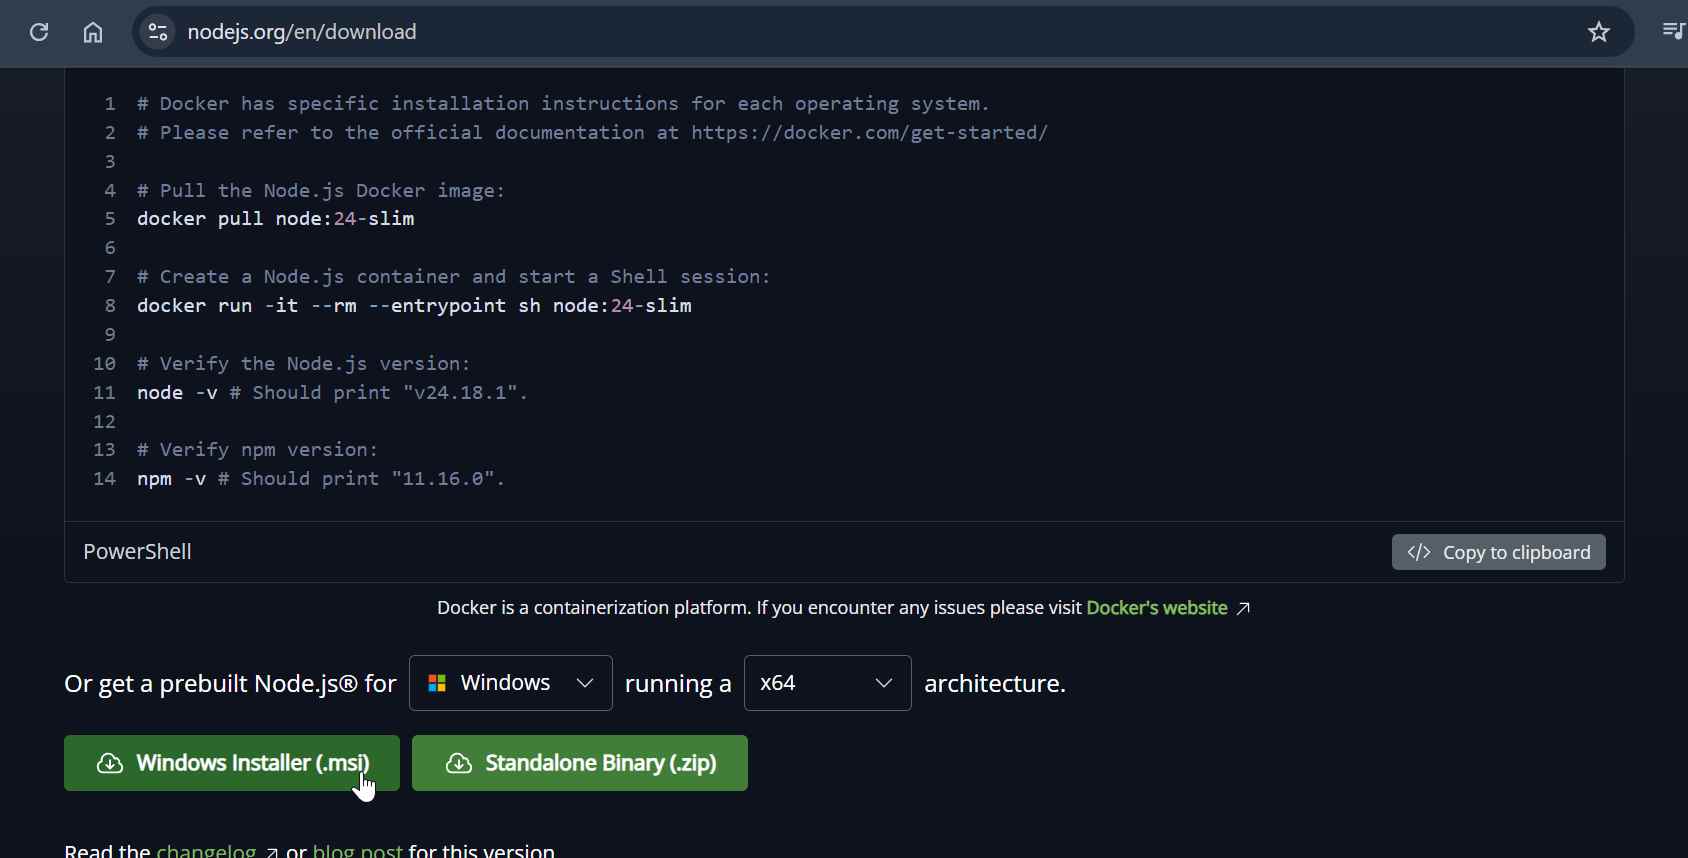Screen dimensions: 1688x858
Task: Copy the Docker snippet to clipboard
Action: 1498,552
